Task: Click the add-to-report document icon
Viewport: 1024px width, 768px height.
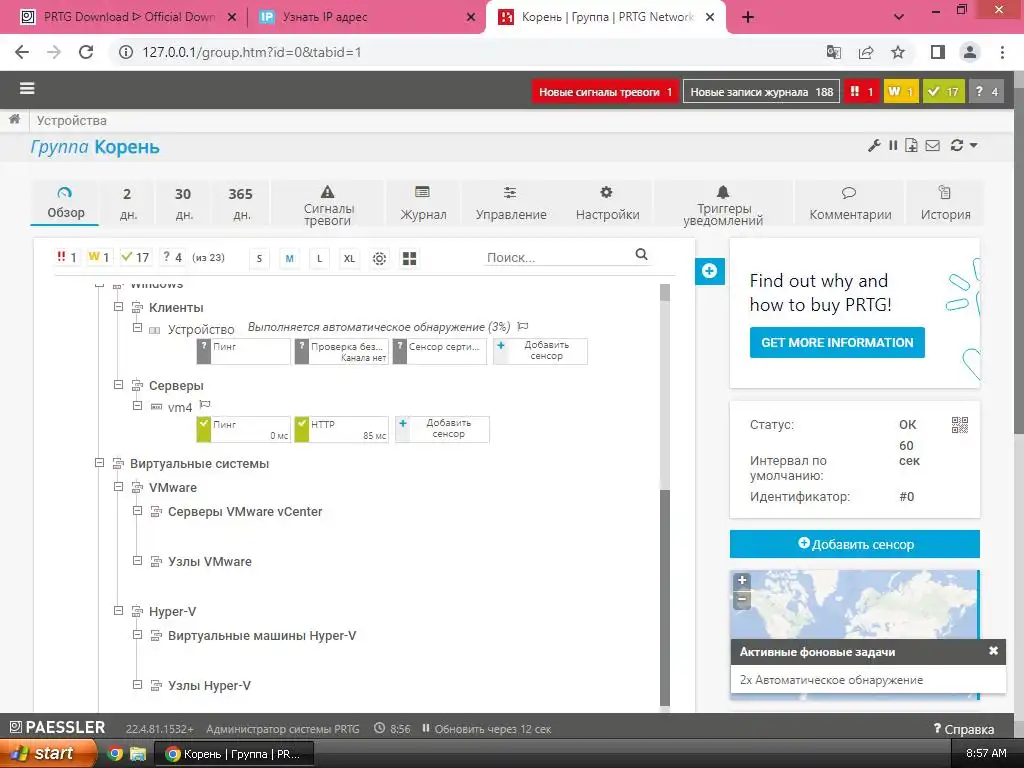Action: pos(911,146)
